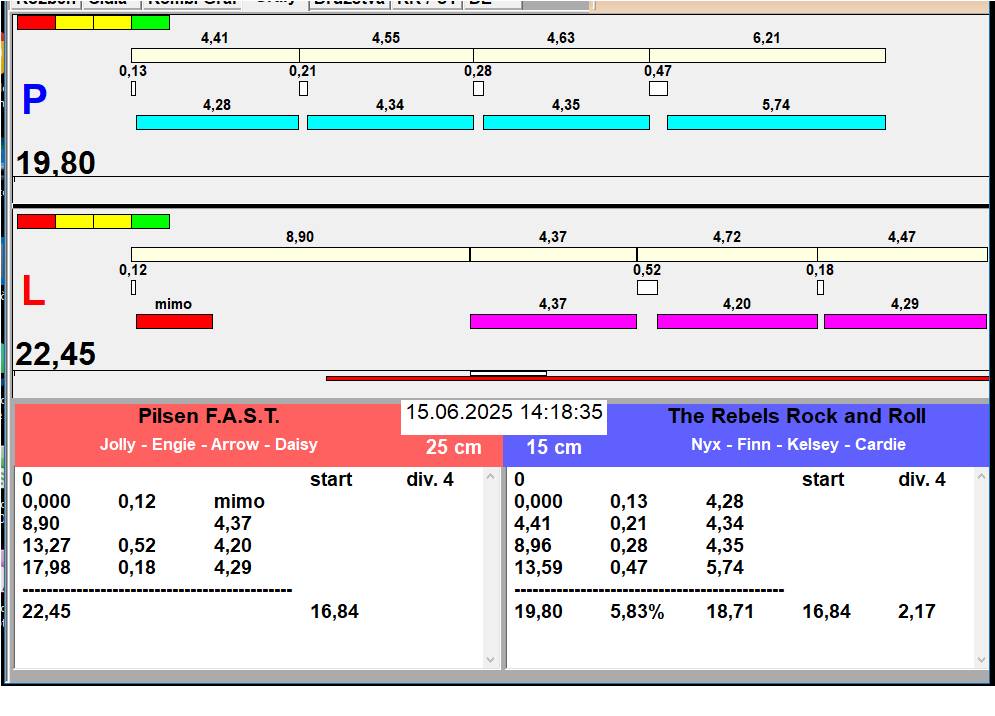995x716 pixels.
Task: Click The Rebels Rock and Roll header
Action: tap(796, 417)
